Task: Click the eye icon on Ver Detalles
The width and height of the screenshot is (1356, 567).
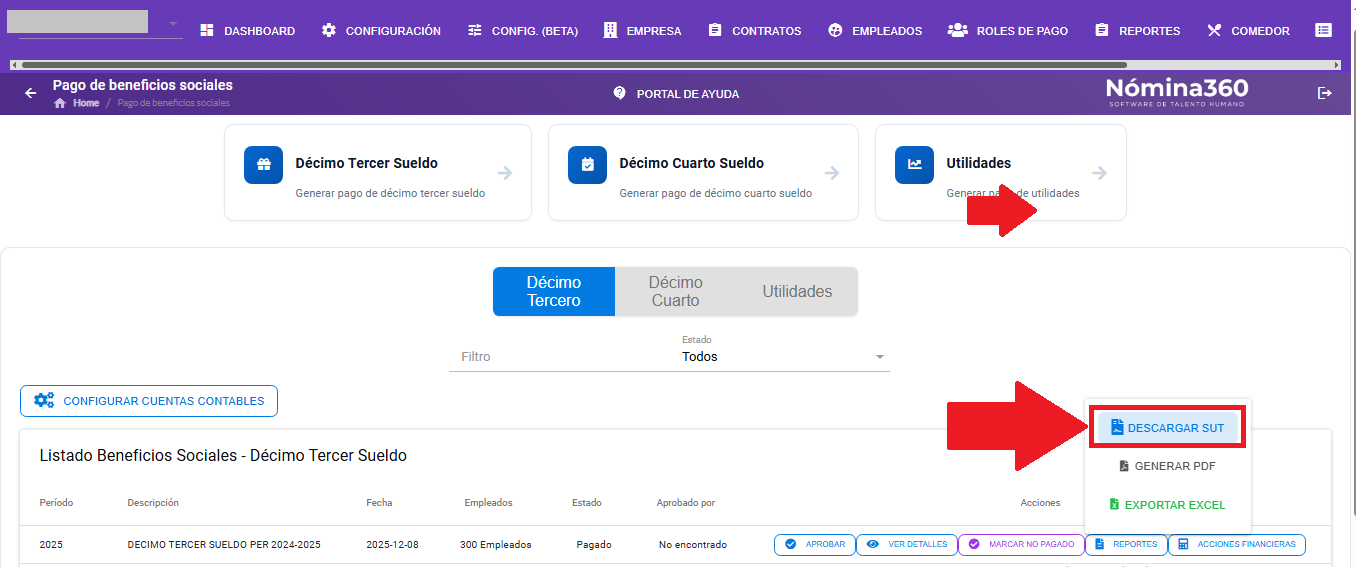Action: coord(873,545)
